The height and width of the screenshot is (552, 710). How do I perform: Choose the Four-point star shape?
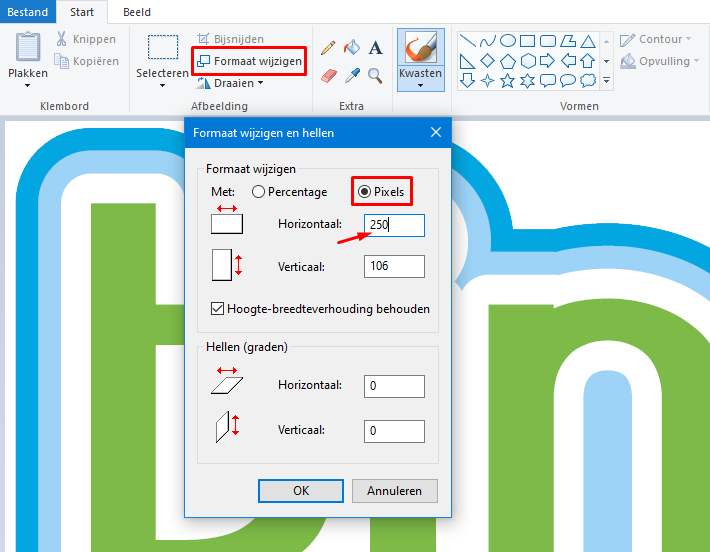point(488,81)
